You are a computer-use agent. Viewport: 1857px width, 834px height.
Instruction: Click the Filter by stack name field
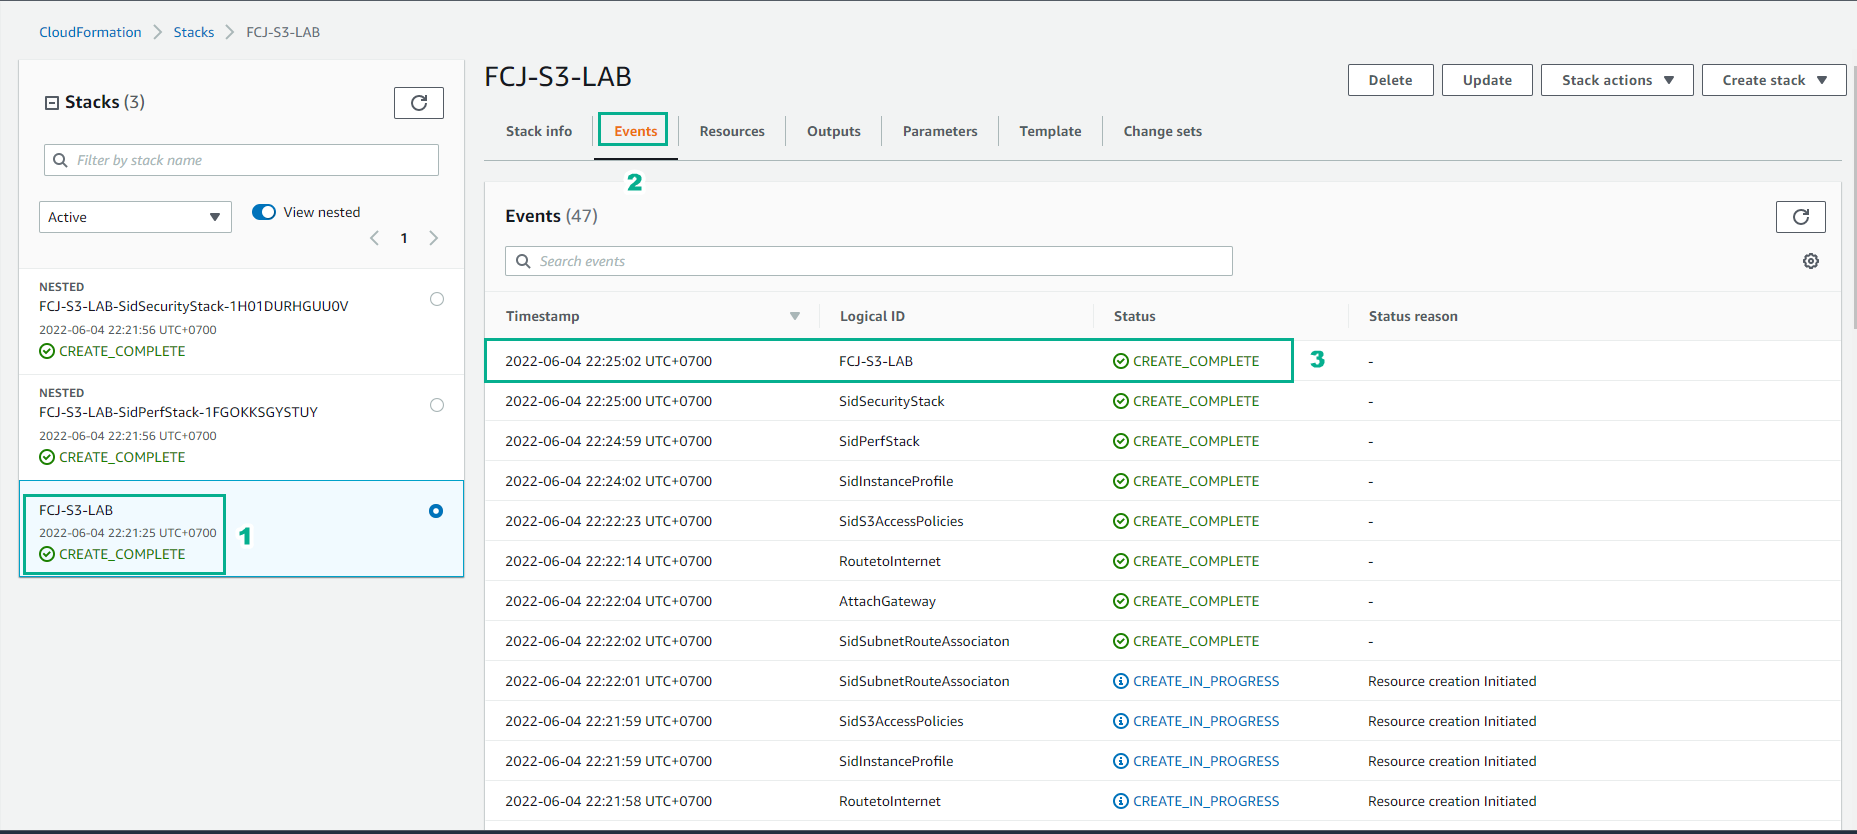[x=241, y=160]
